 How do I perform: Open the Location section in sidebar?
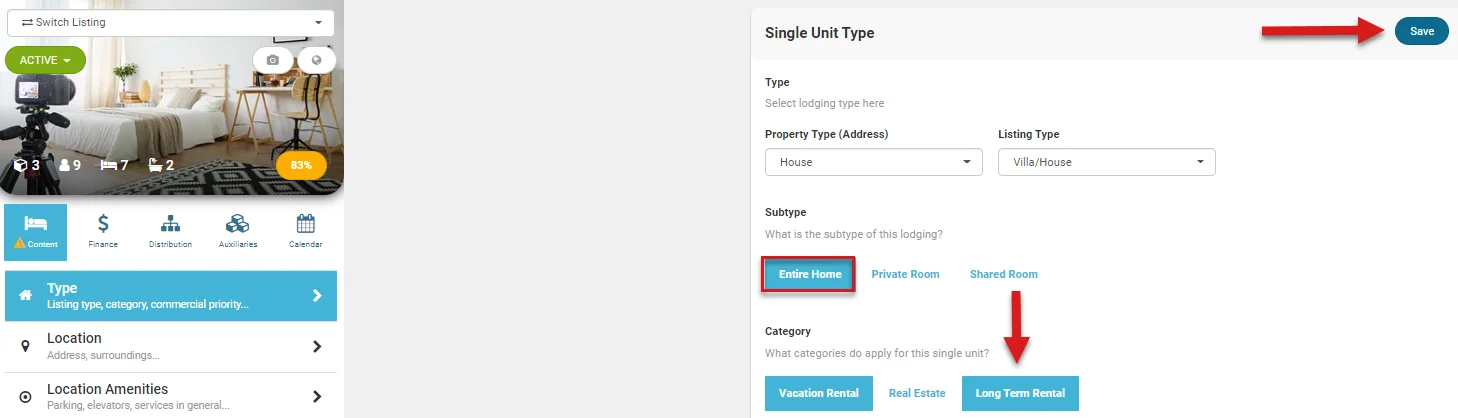point(171,346)
